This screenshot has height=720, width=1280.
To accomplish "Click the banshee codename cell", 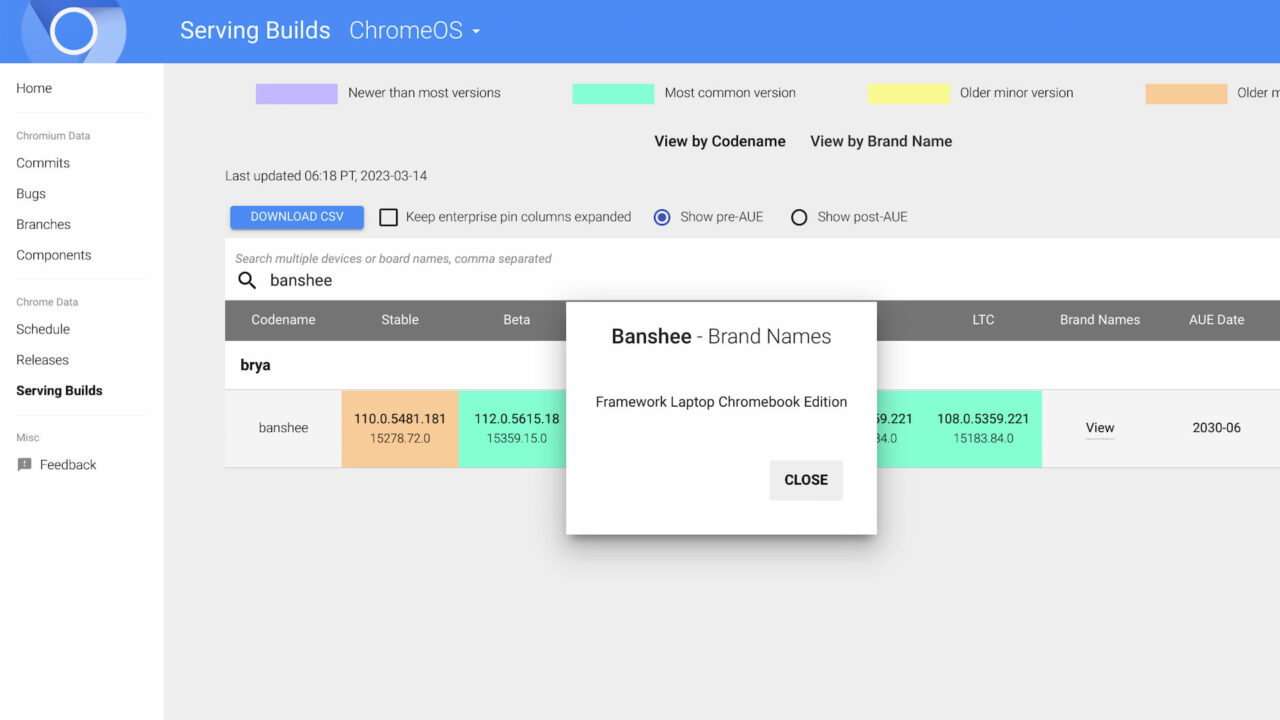I will tap(283, 428).
